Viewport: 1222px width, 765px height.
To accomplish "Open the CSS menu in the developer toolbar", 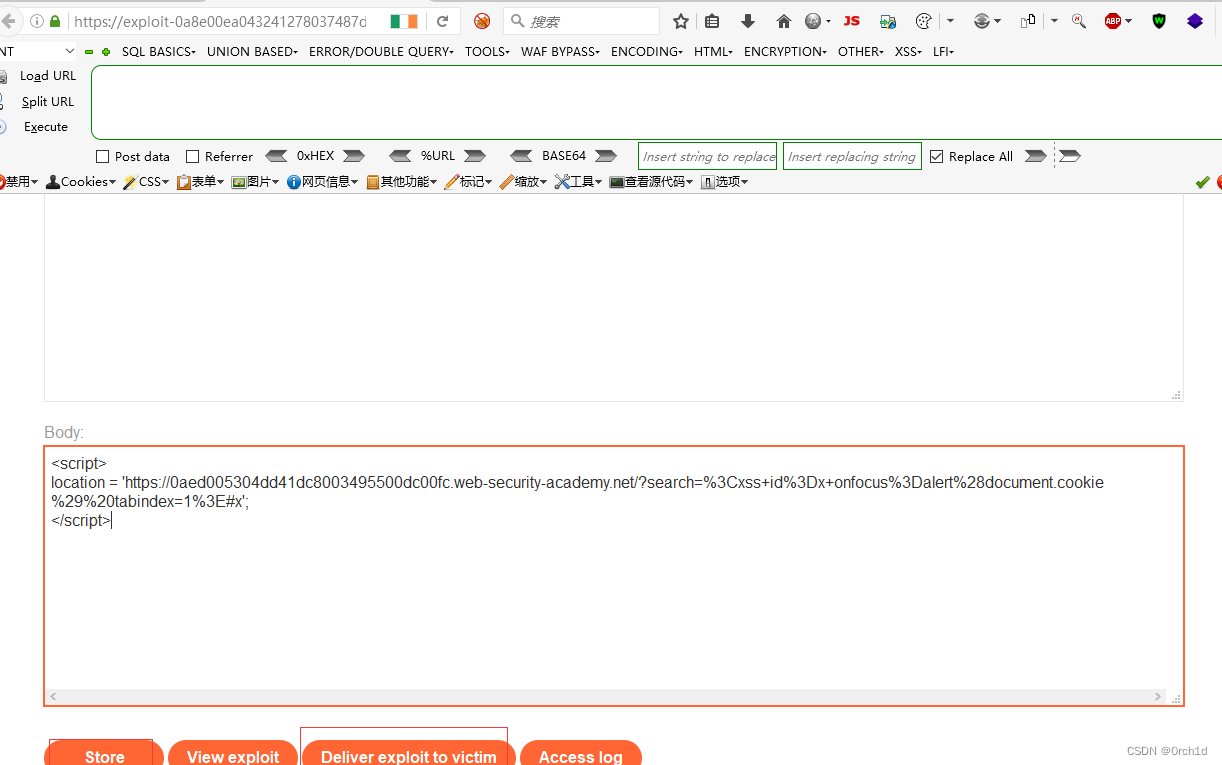I will [x=146, y=182].
